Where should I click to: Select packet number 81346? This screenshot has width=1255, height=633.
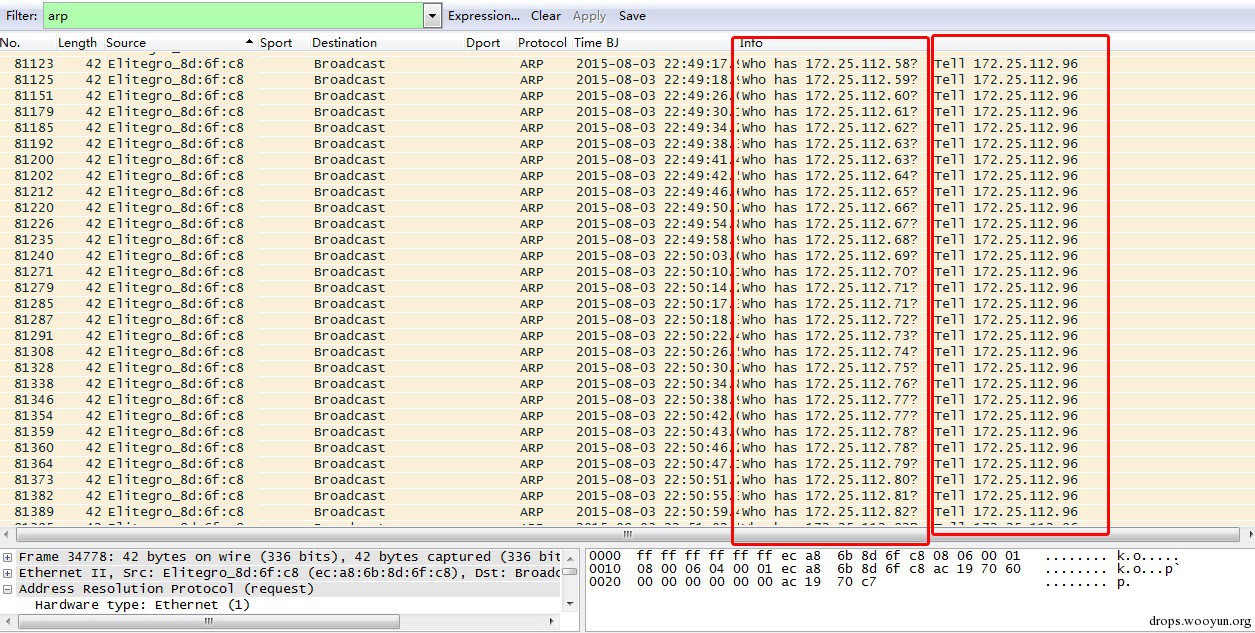[34, 400]
